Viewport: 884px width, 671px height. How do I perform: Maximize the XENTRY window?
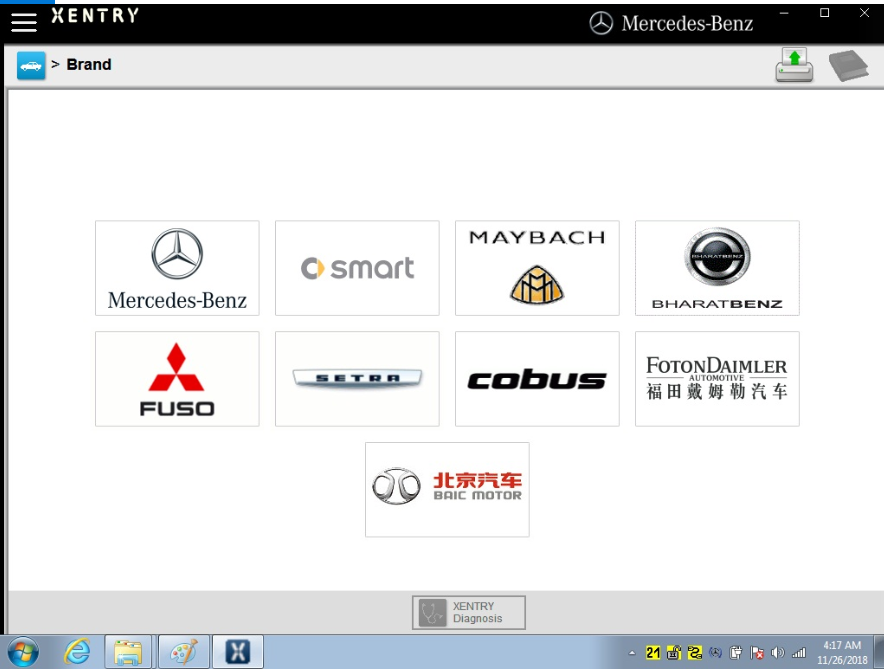click(x=824, y=13)
